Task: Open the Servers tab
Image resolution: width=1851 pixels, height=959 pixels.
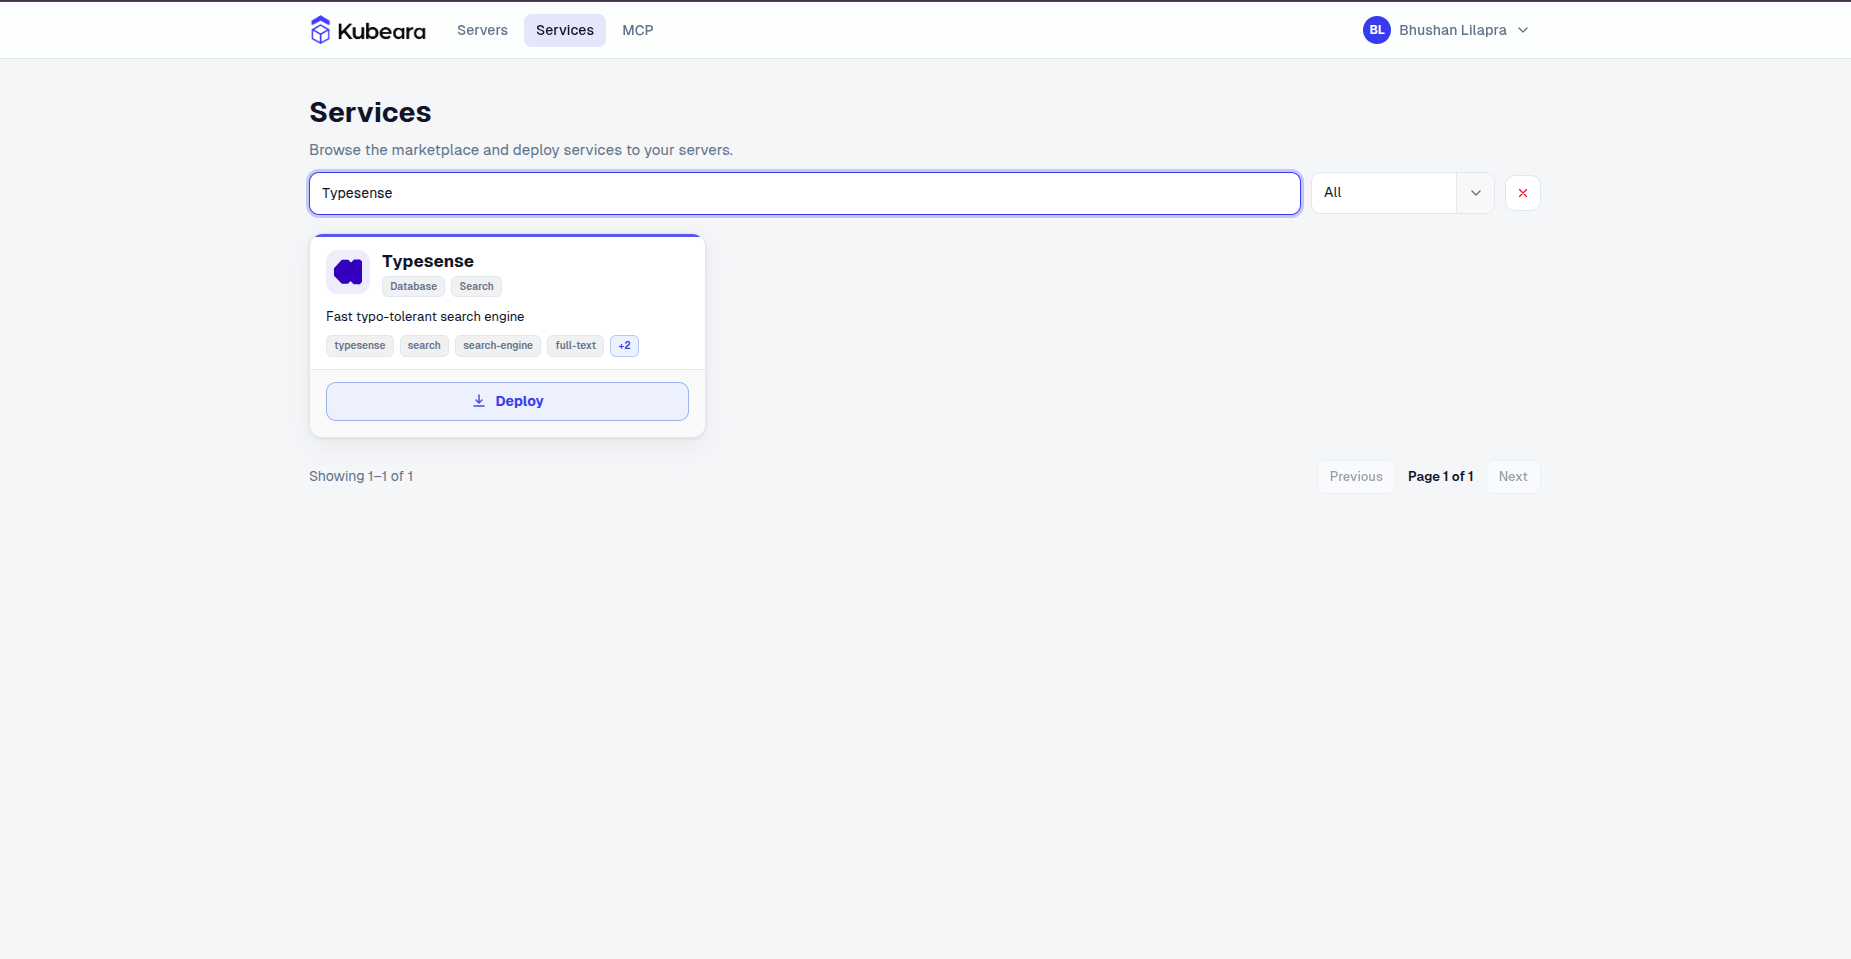Action: (x=482, y=30)
